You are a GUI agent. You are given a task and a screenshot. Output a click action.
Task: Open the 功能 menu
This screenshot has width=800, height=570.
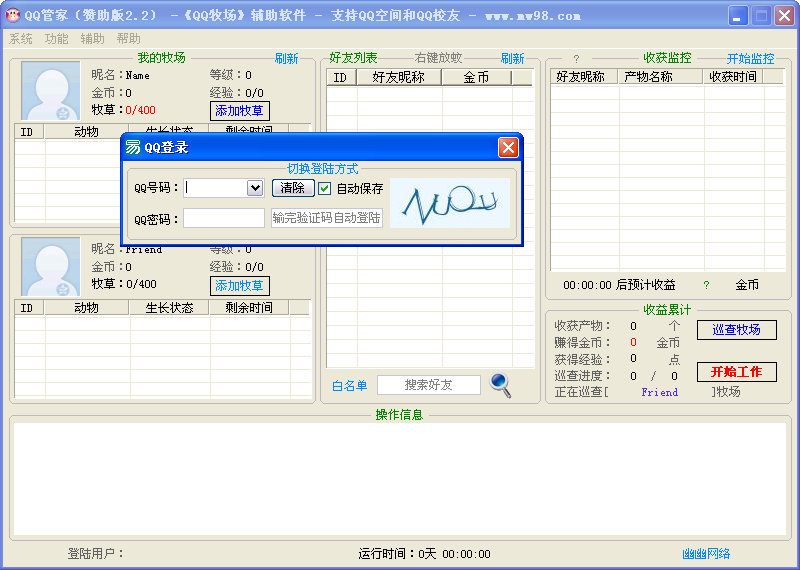point(57,39)
